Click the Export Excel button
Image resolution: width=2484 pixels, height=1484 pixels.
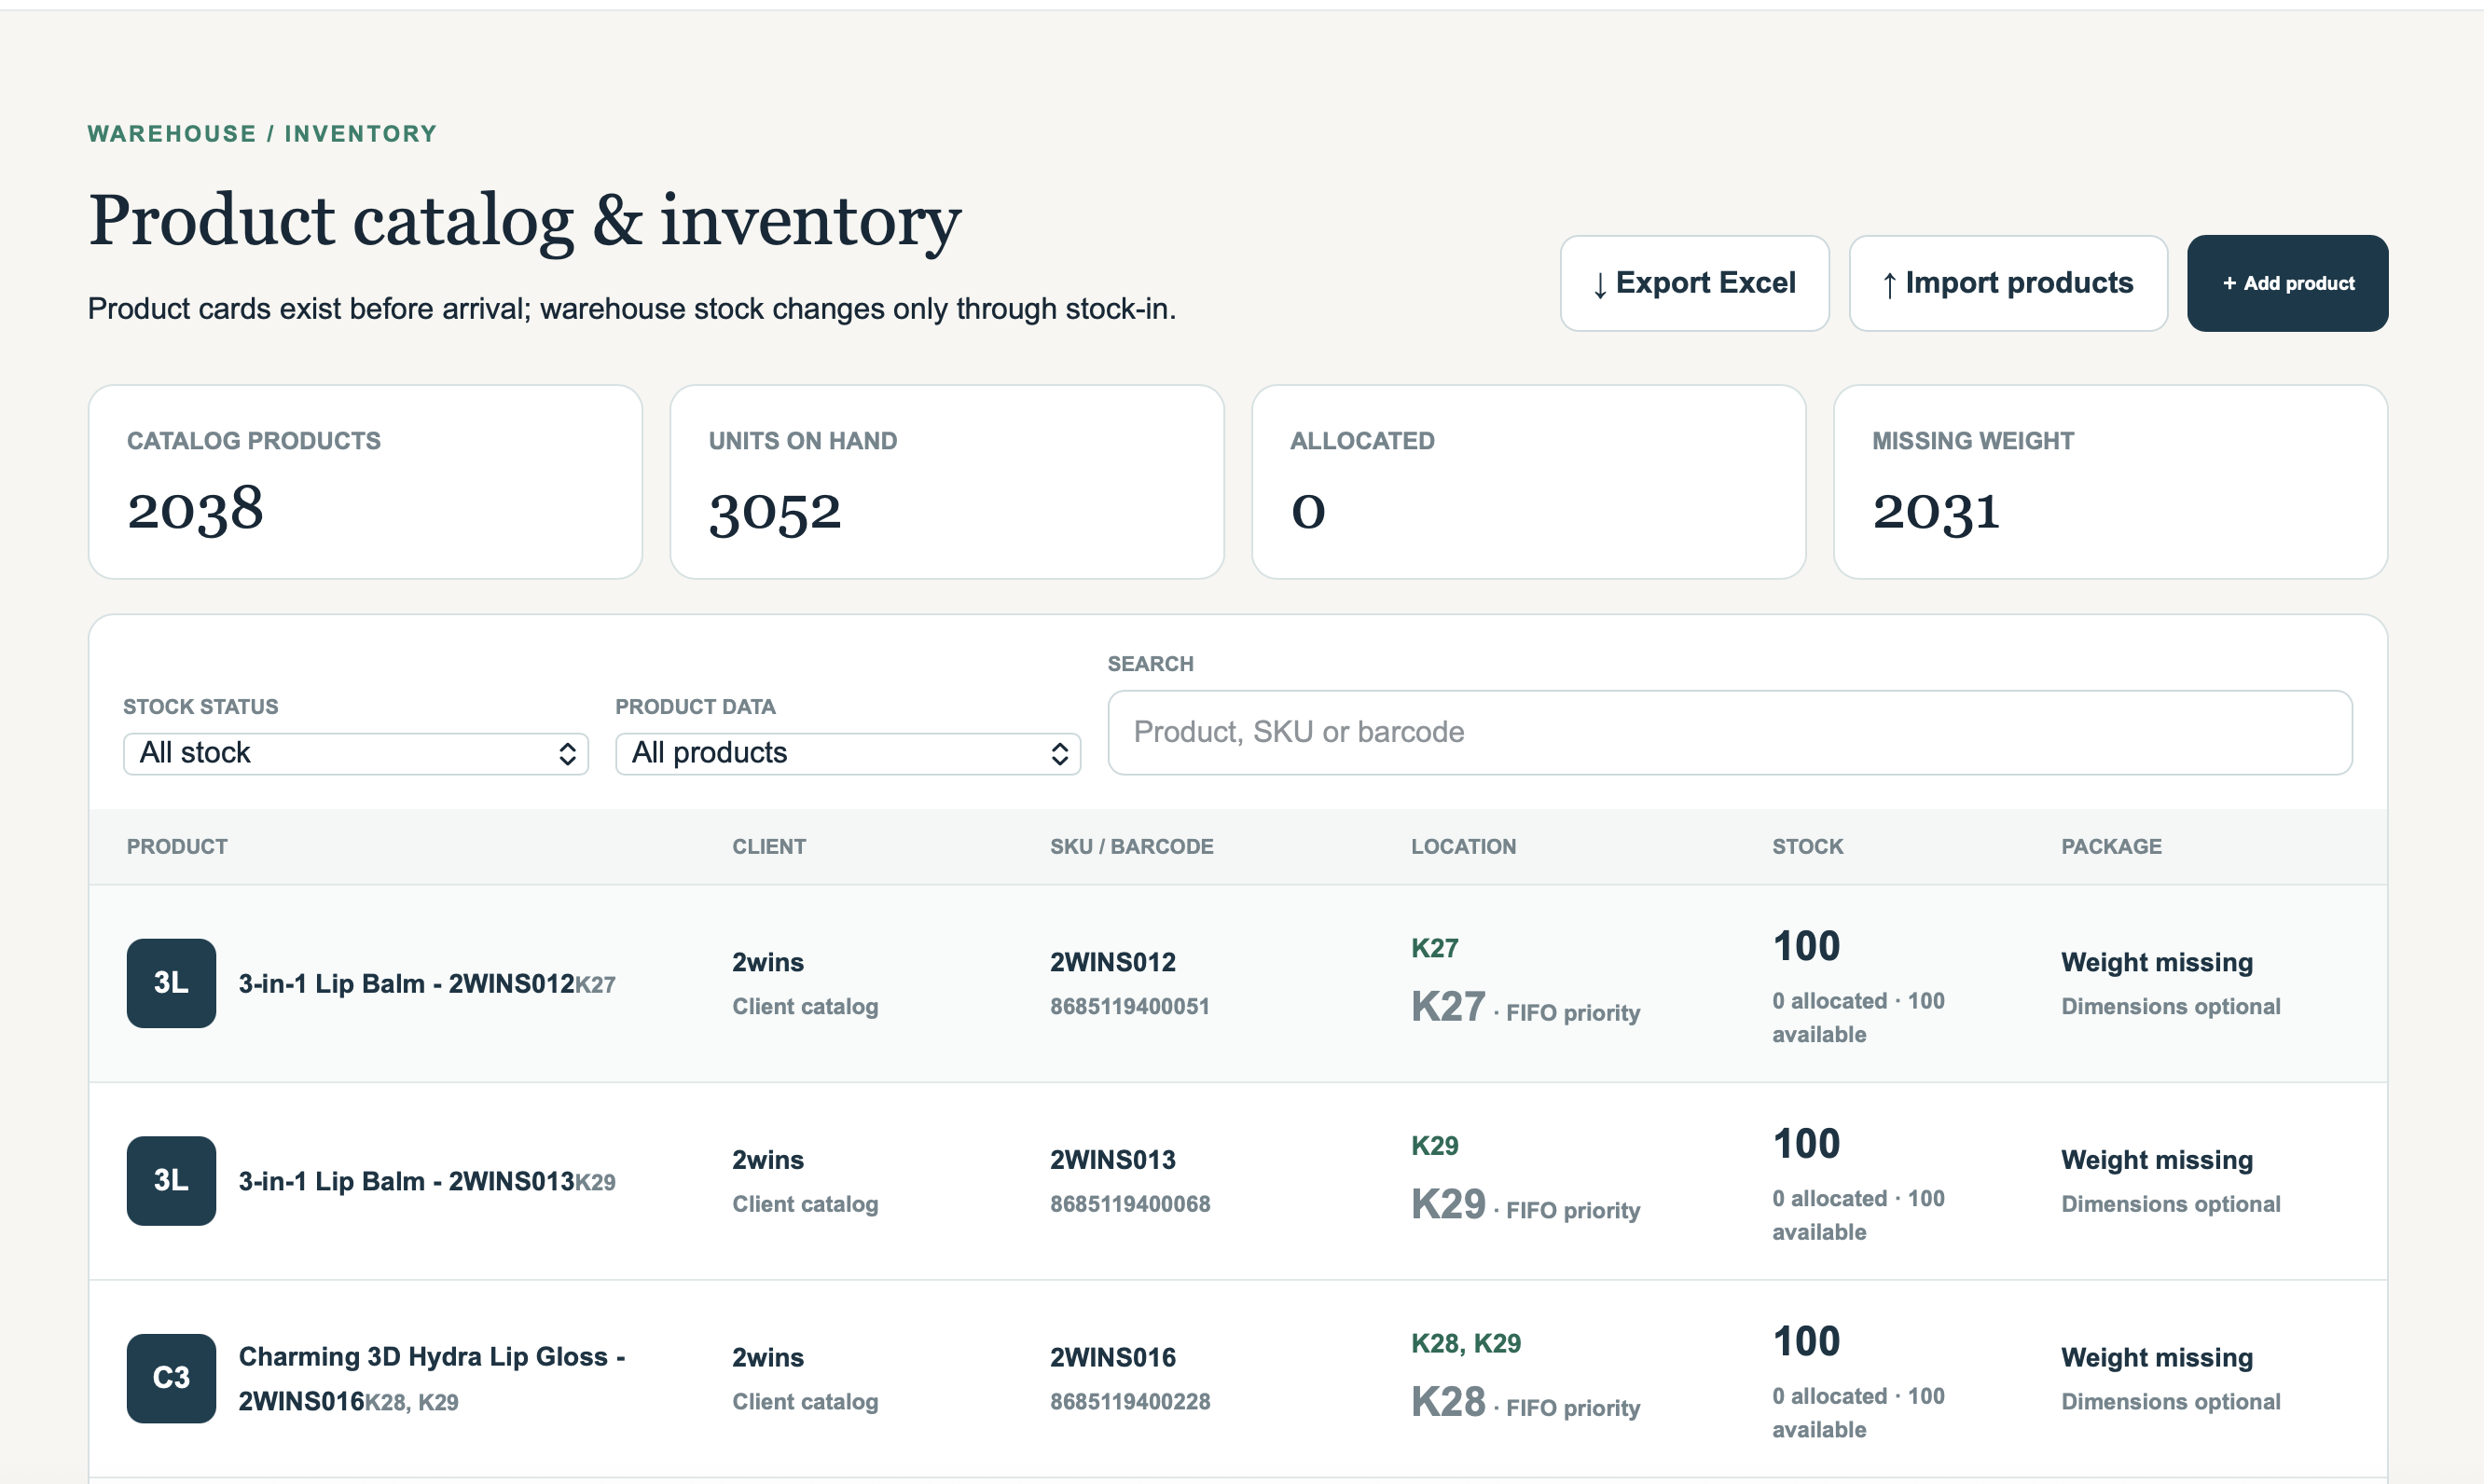1694,283
